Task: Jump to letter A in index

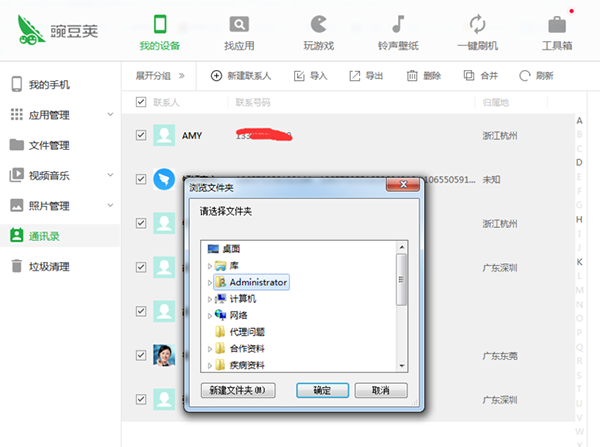Action: coord(579,121)
